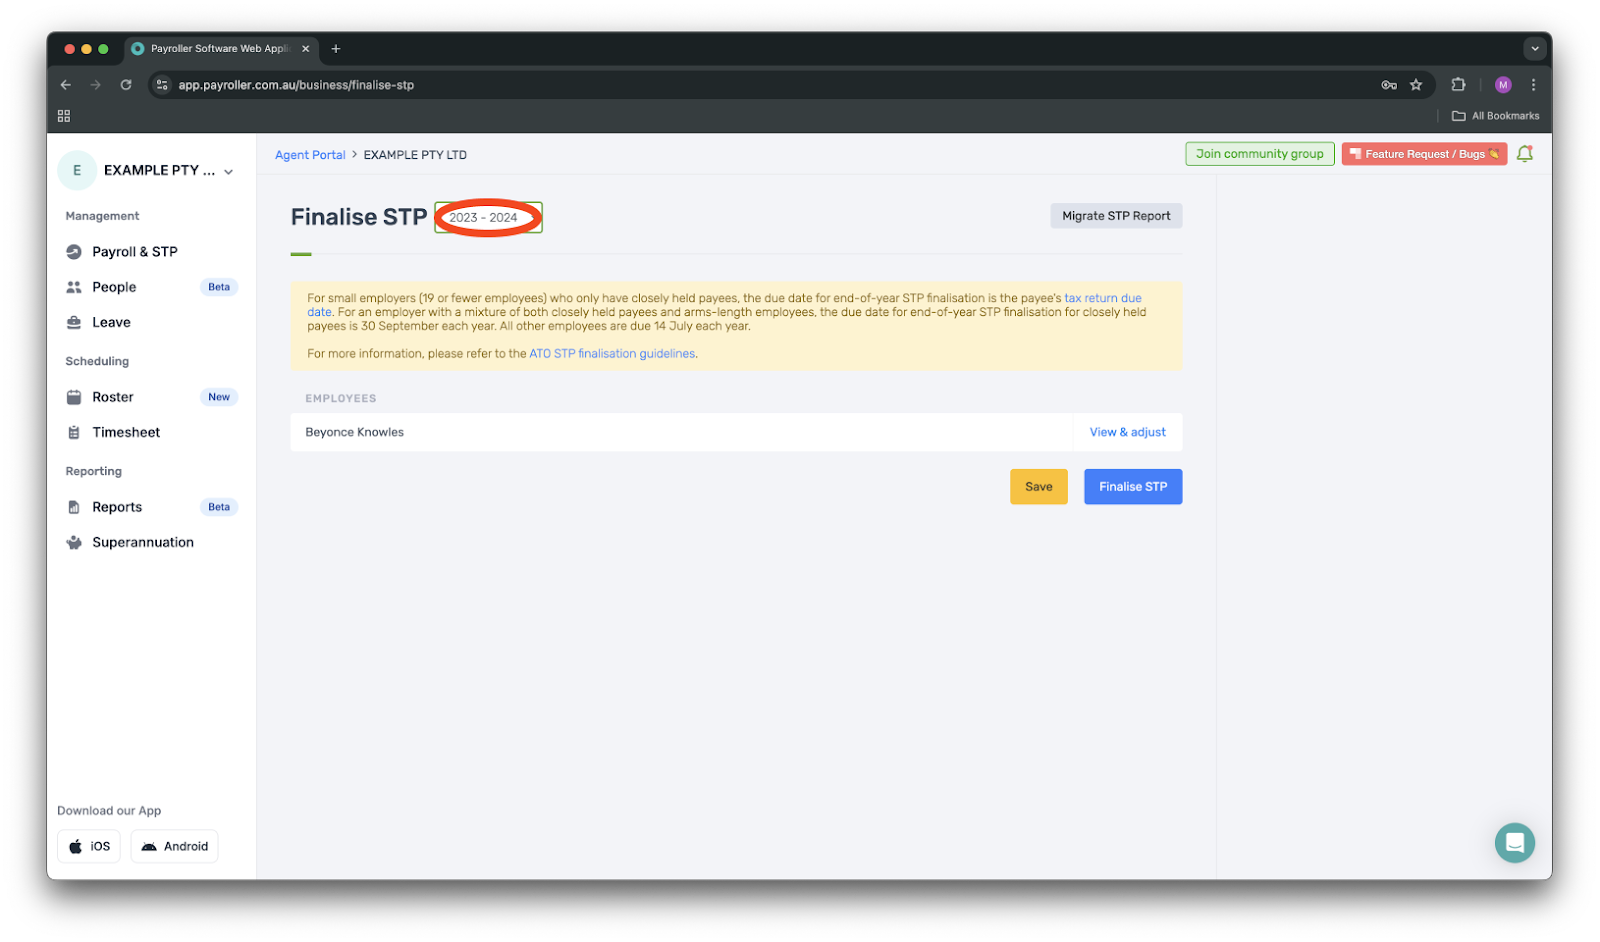Open the People section
The width and height of the screenshot is (1600, 942).
coord(114,287)
